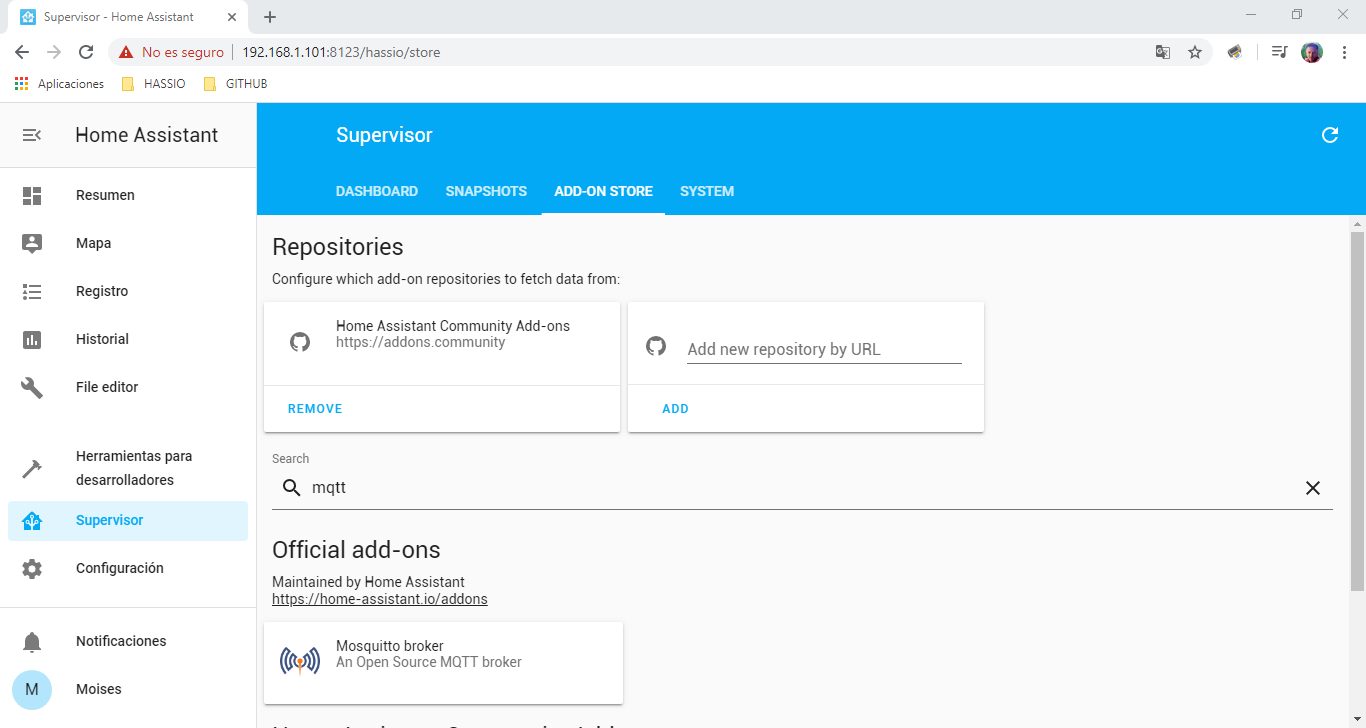The width and height of the screenshot is (1366, 728).
Task: Click the 'No es seguro' security warning
Action: click(x=171, y=52)
